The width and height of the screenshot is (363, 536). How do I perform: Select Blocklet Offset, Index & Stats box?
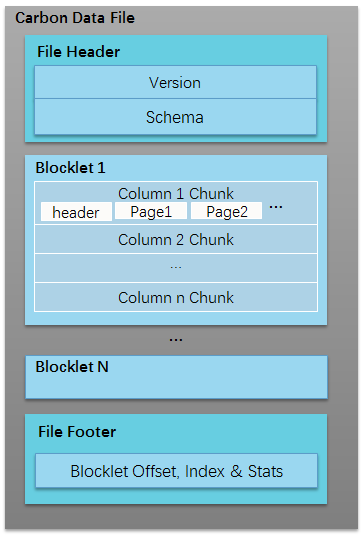click(x=176, y=471)
